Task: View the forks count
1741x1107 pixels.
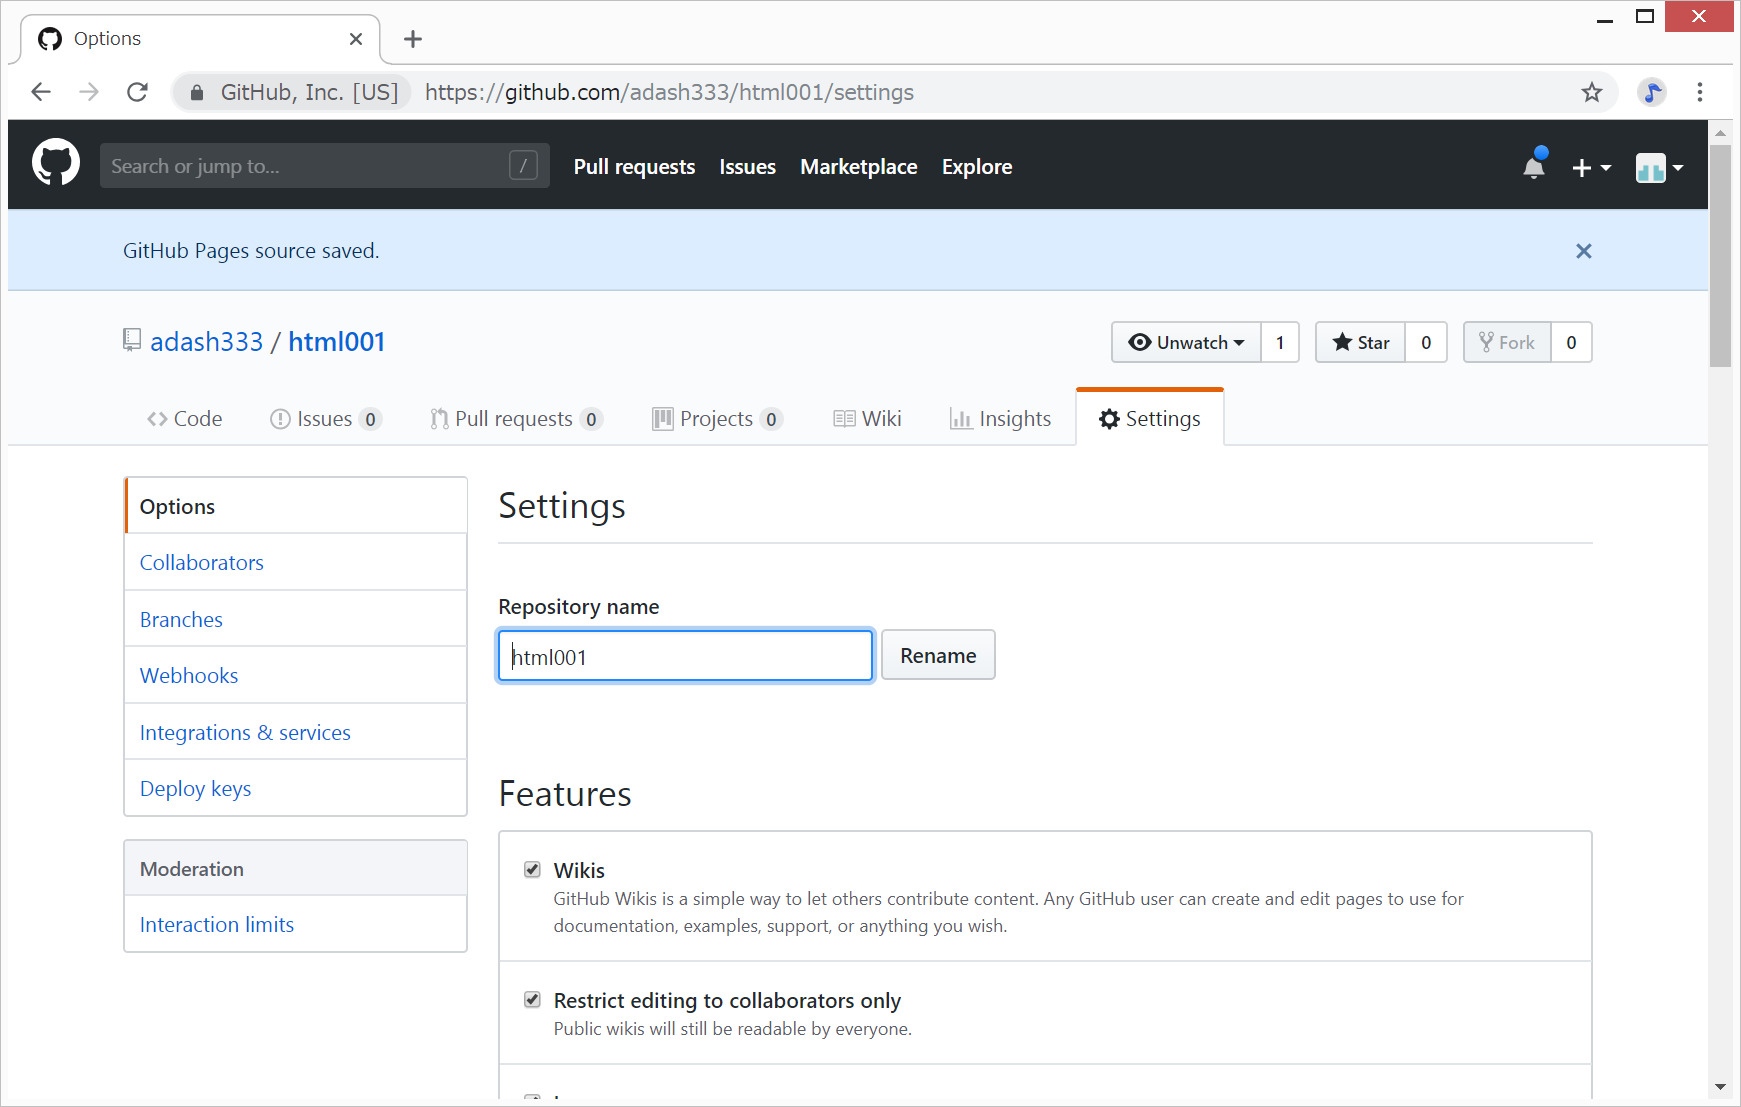Action: (x=1571, y=342)
